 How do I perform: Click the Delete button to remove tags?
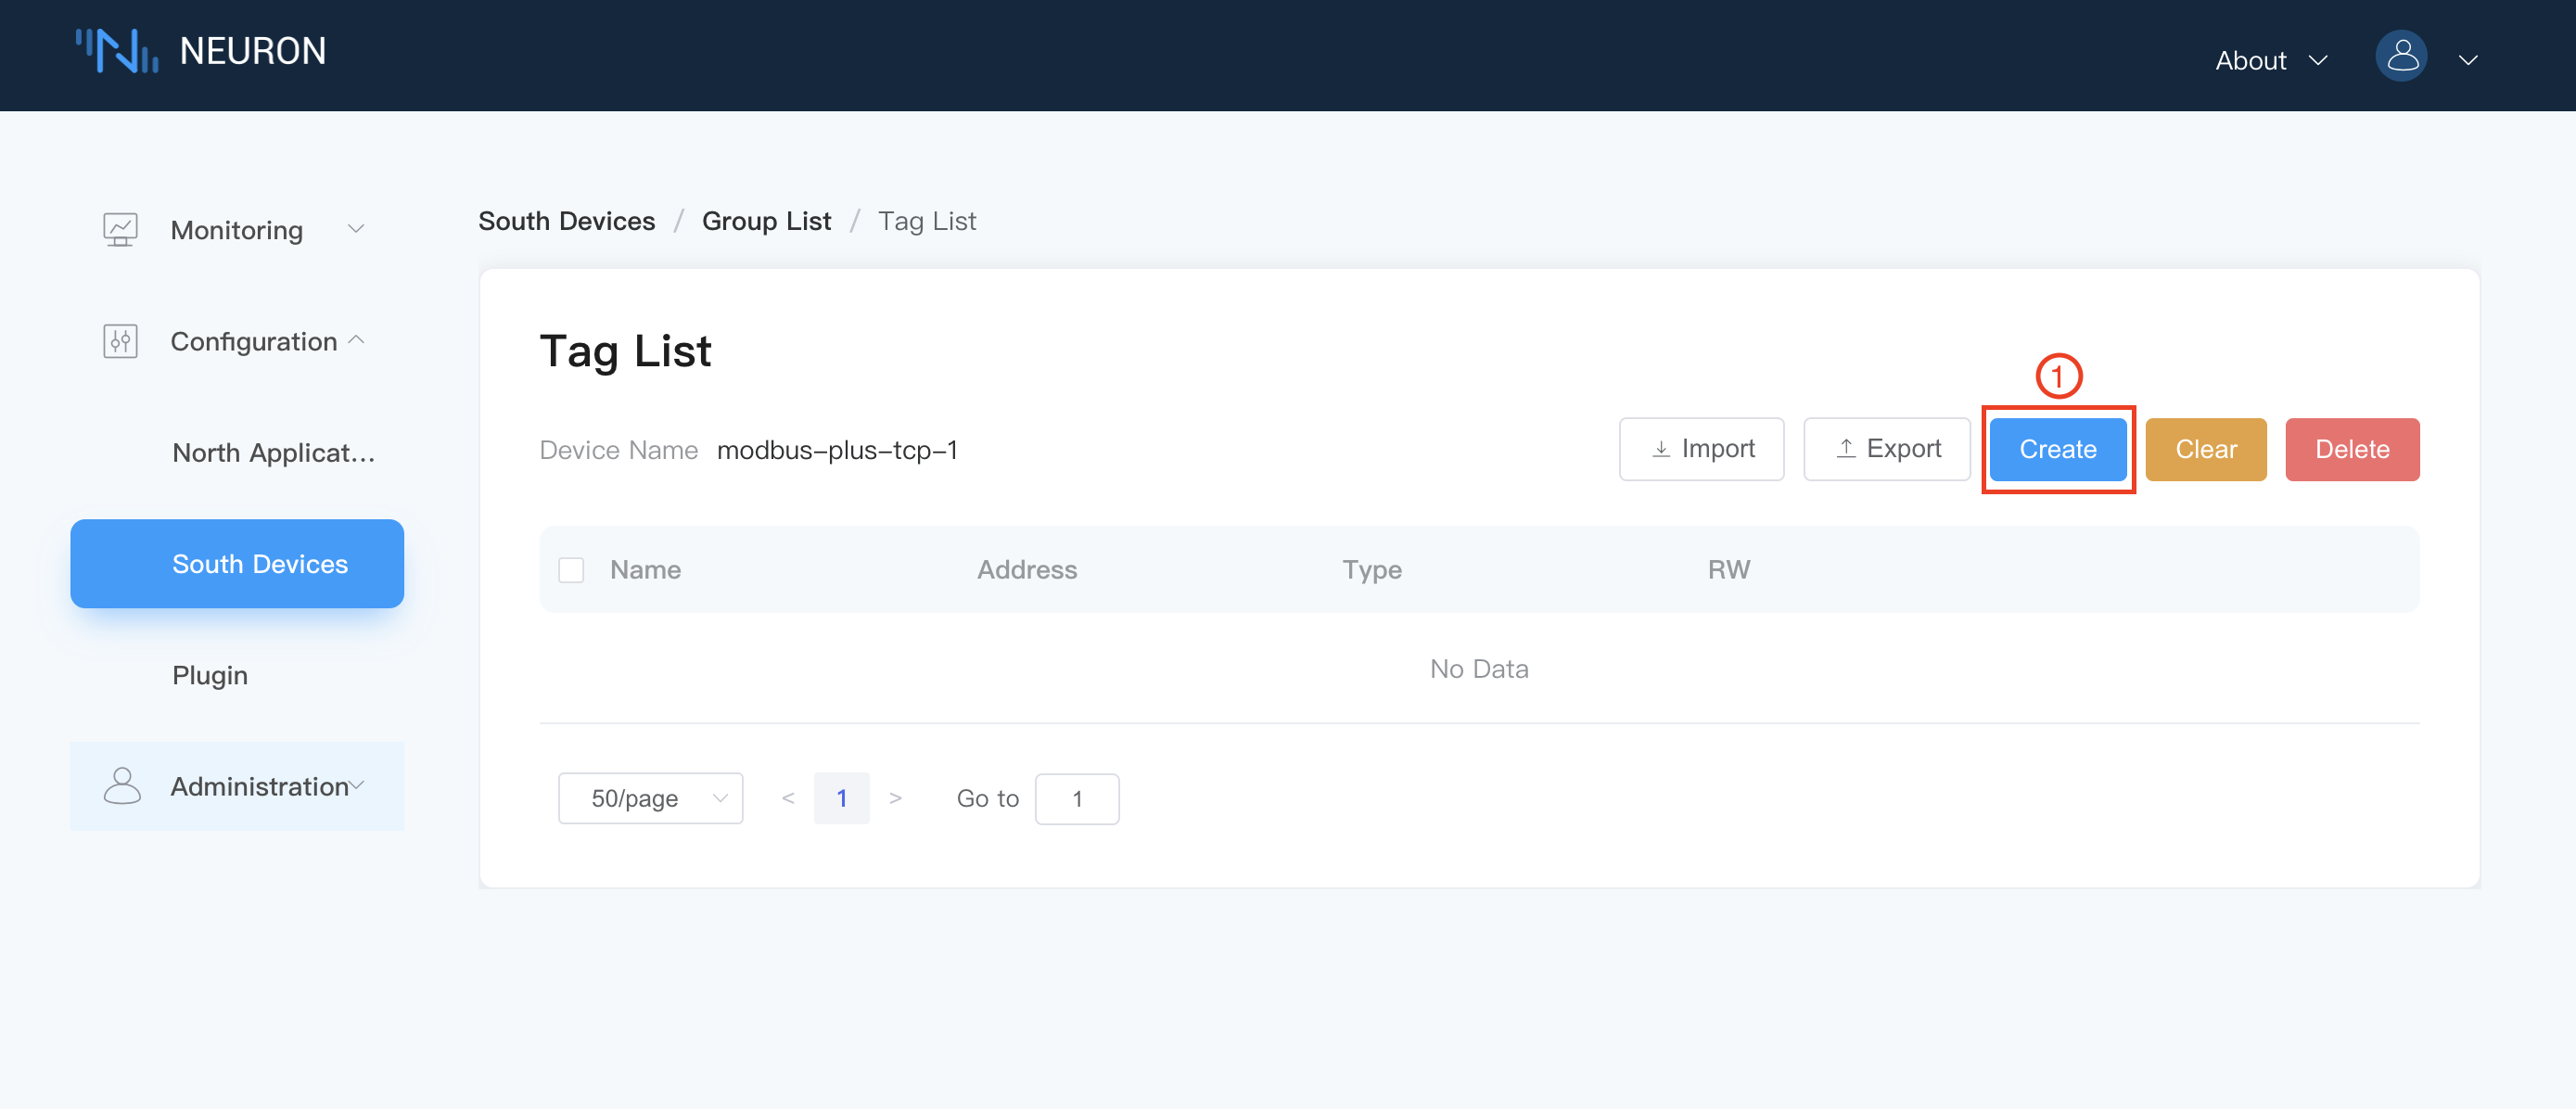pos(2353,449)
